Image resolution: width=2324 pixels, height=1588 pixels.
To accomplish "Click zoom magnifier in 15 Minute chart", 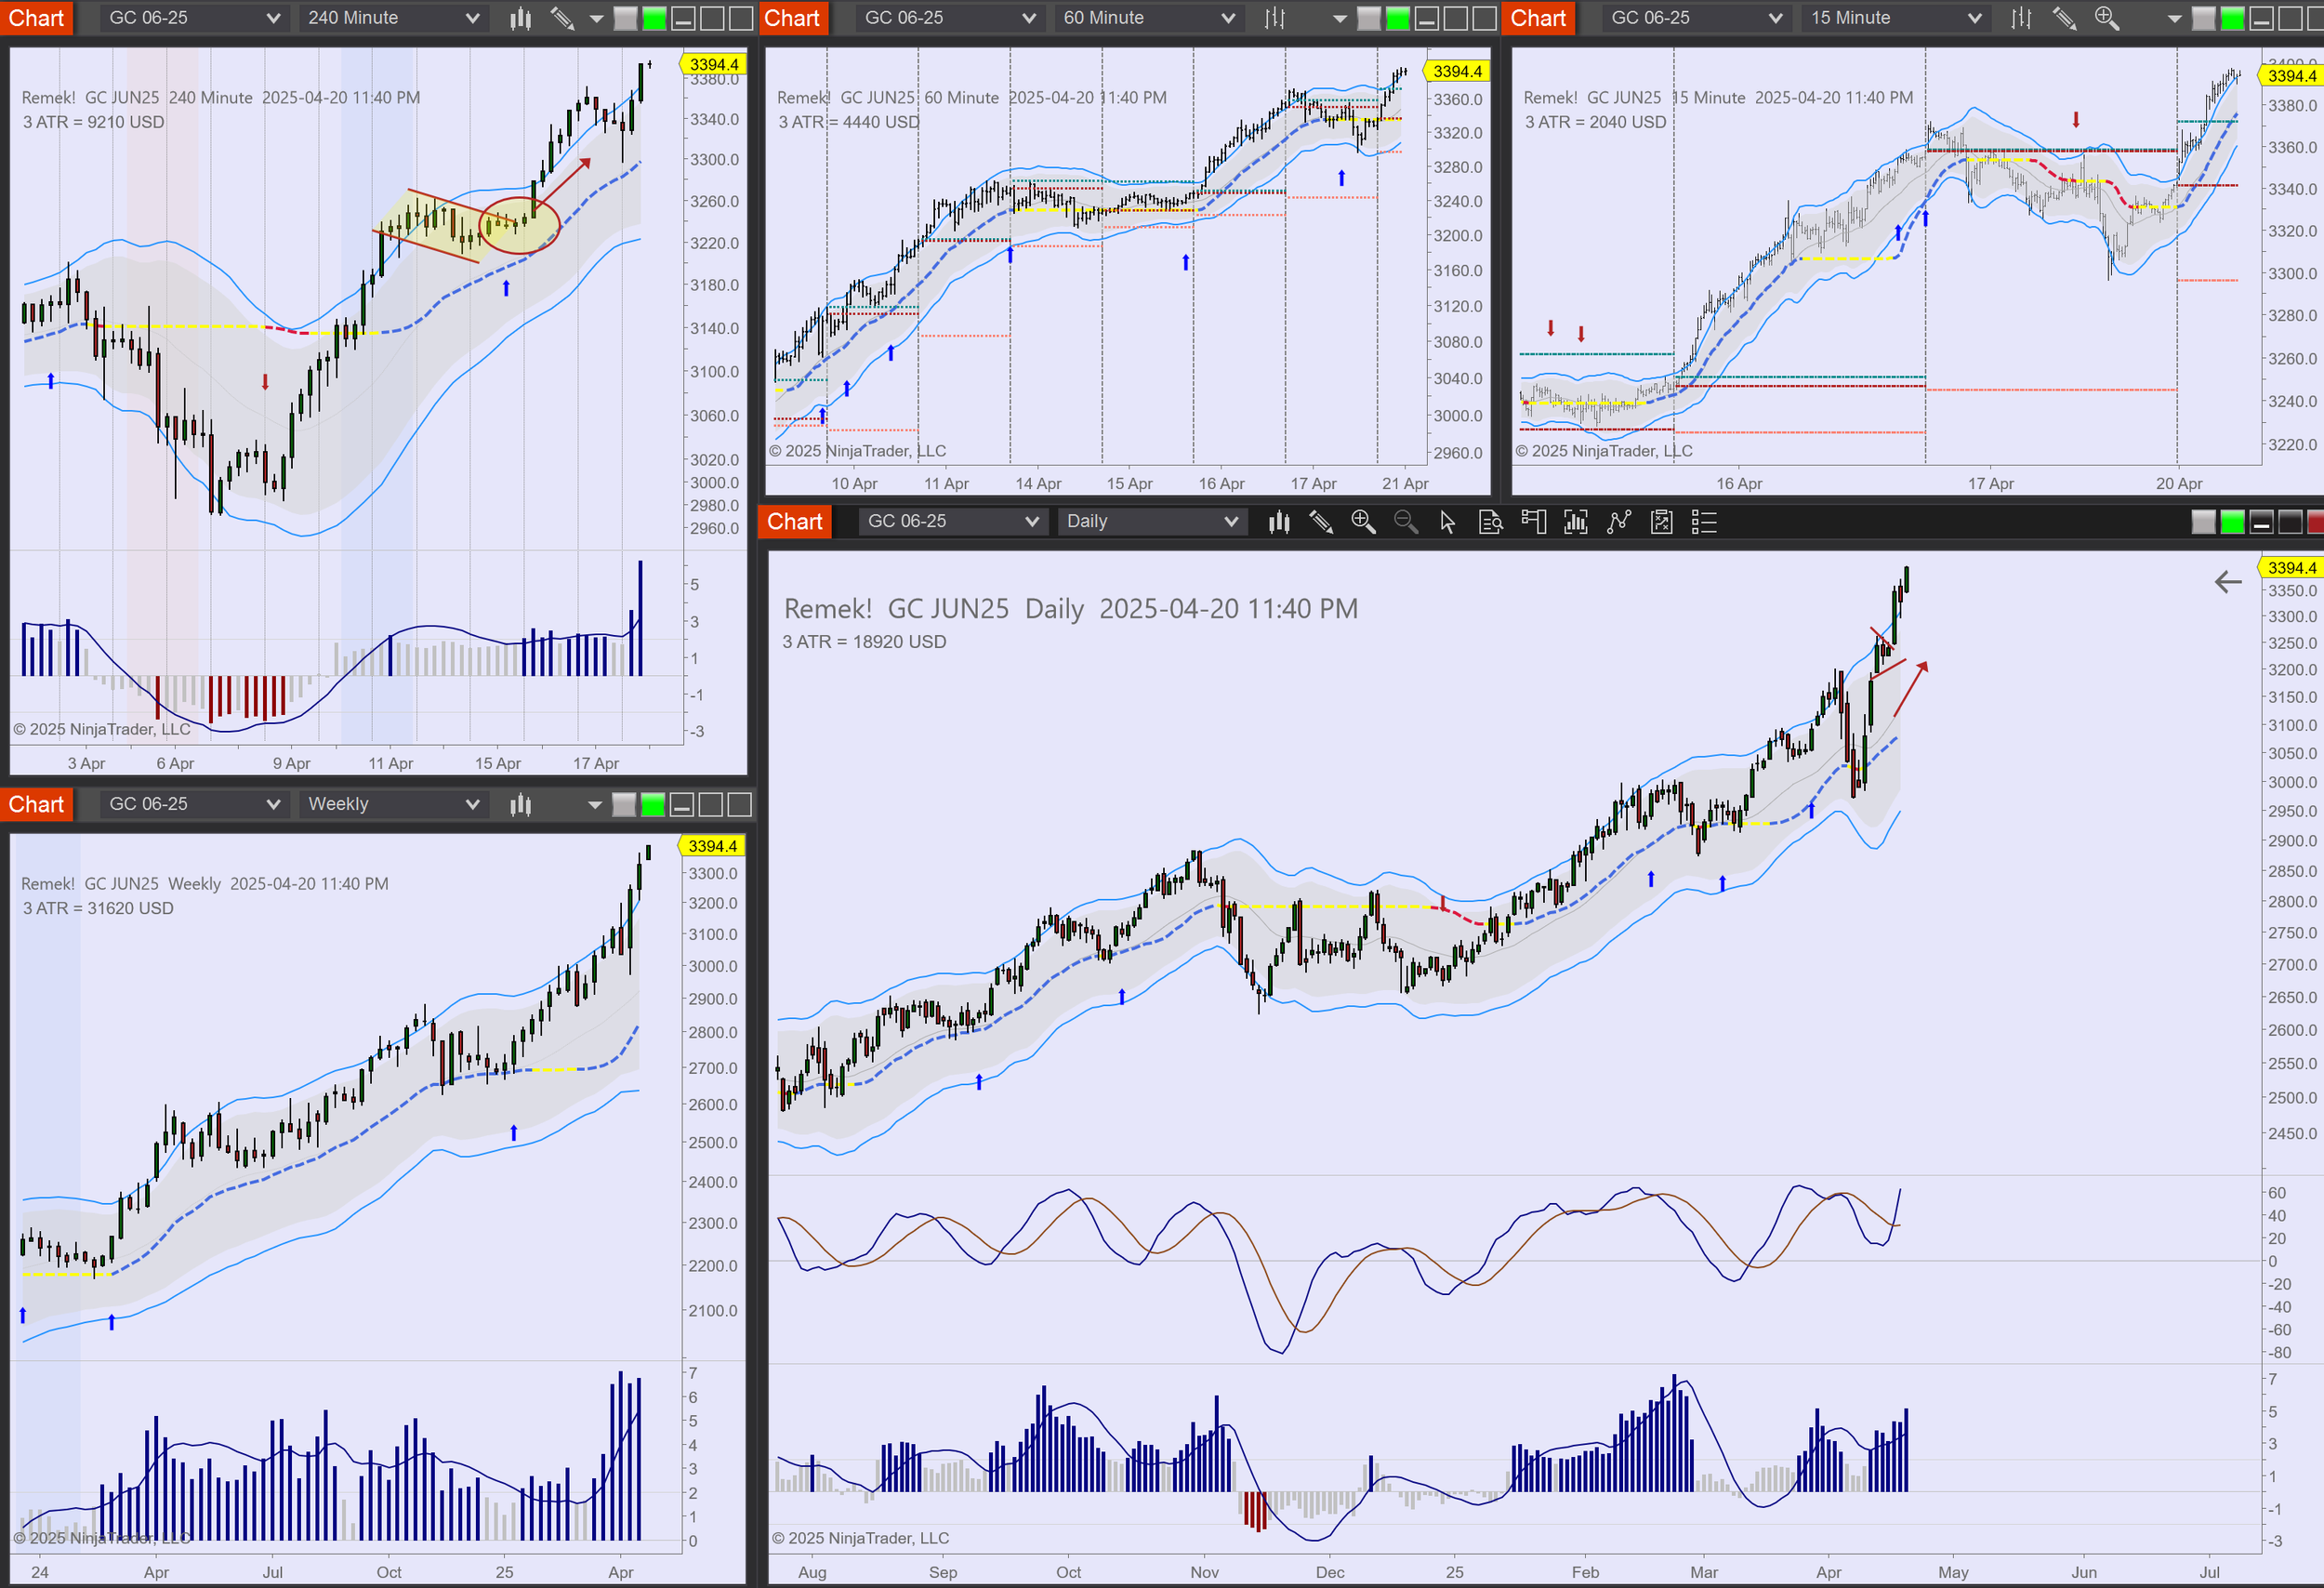I will (2106, 18).
